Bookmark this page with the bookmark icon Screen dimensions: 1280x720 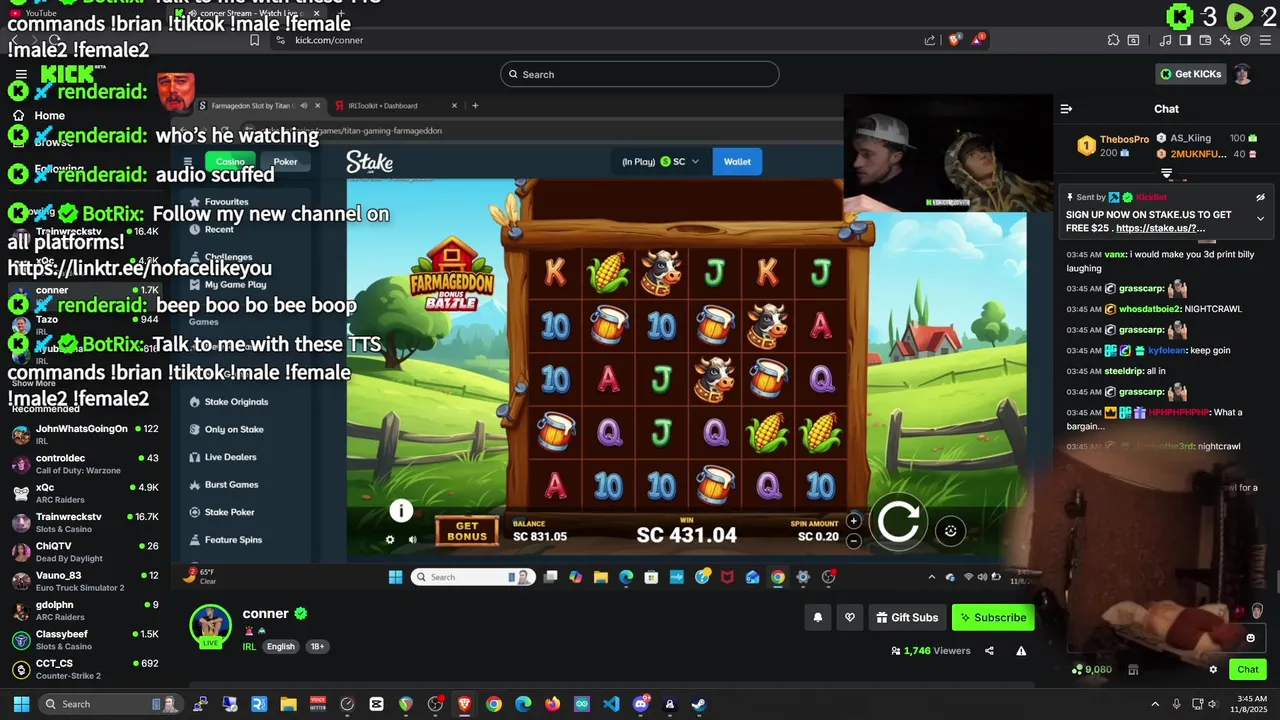pos(254,40)
